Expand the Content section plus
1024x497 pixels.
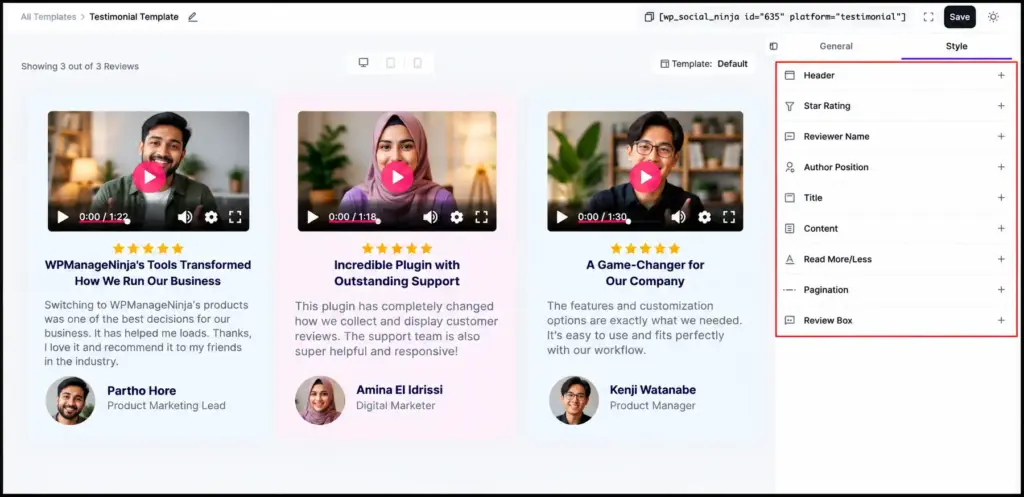click(x=1000, y=229)
